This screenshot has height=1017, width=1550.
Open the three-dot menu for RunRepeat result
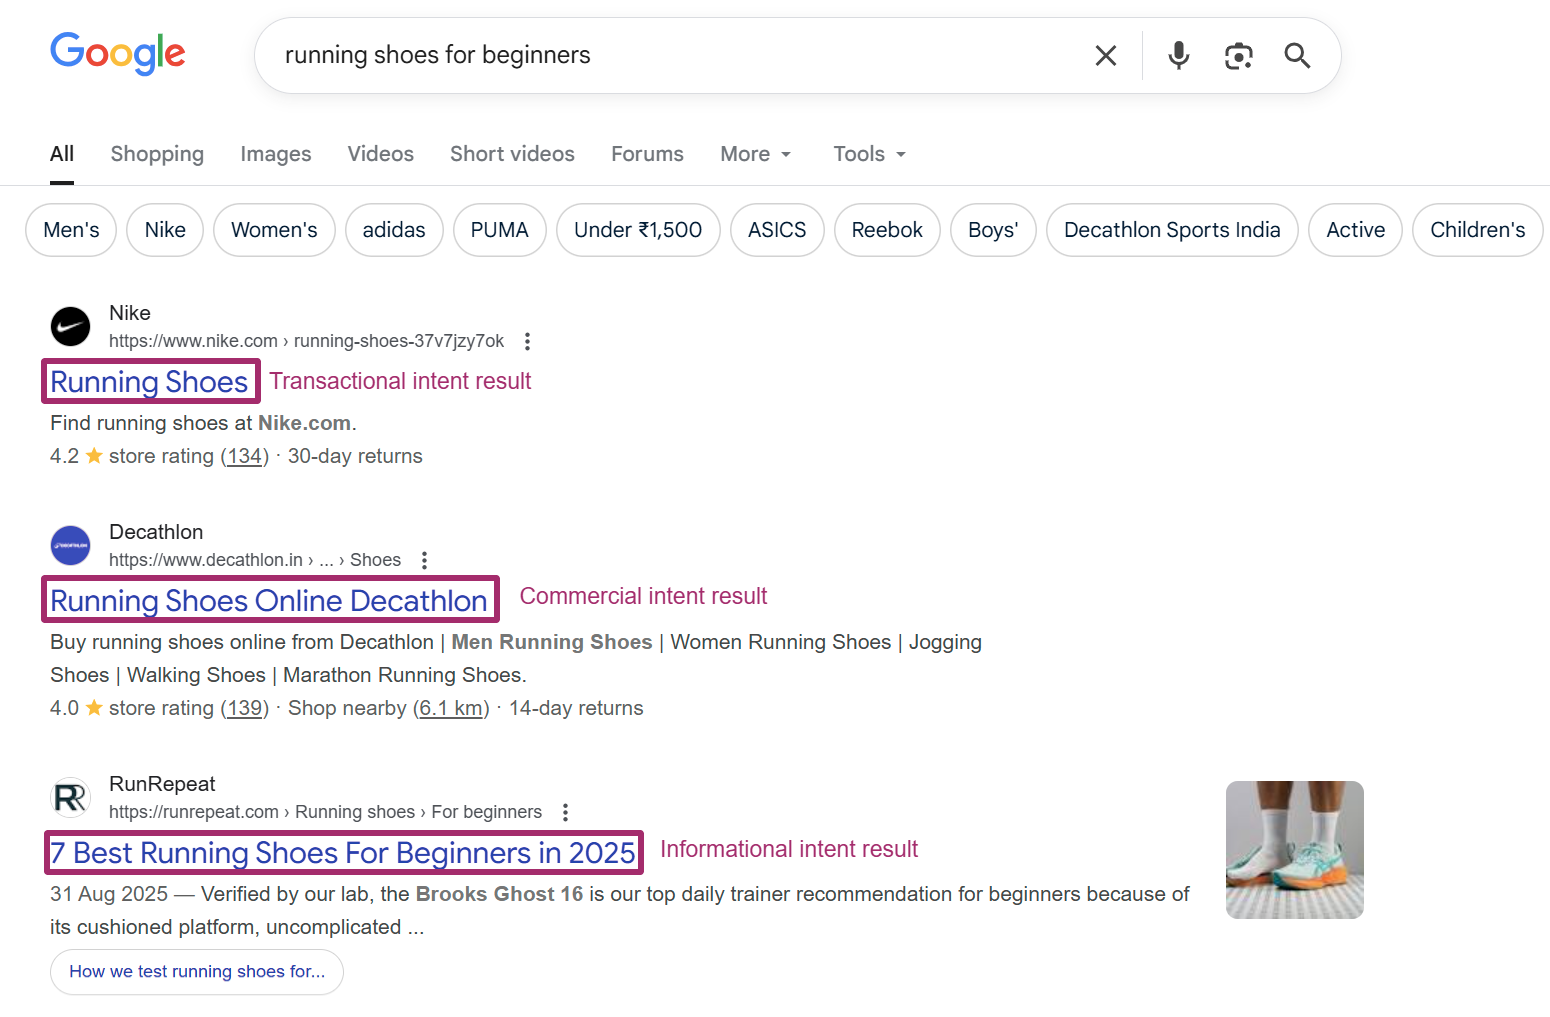[565, 813]
